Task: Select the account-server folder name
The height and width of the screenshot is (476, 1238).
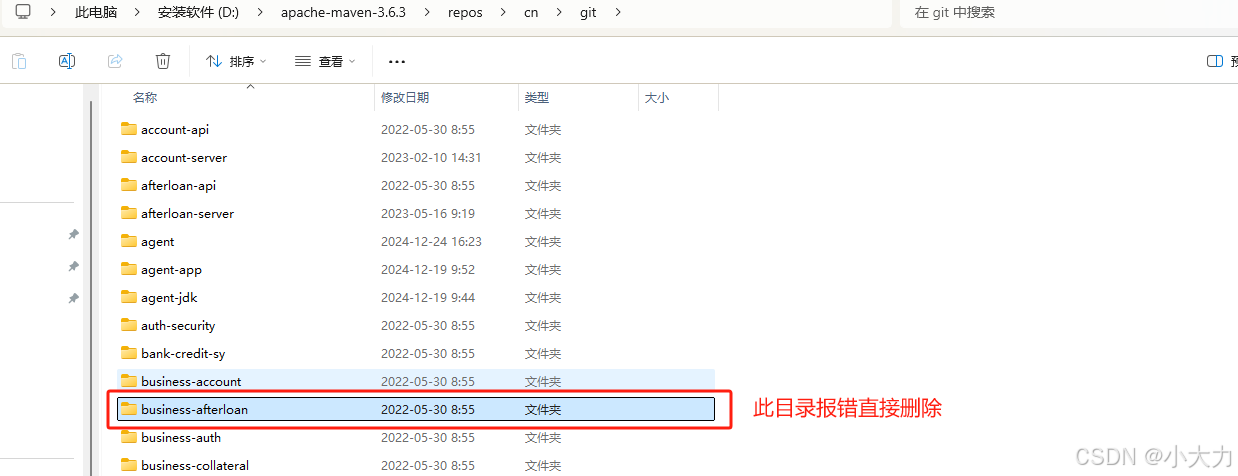Action: [184, 158]
